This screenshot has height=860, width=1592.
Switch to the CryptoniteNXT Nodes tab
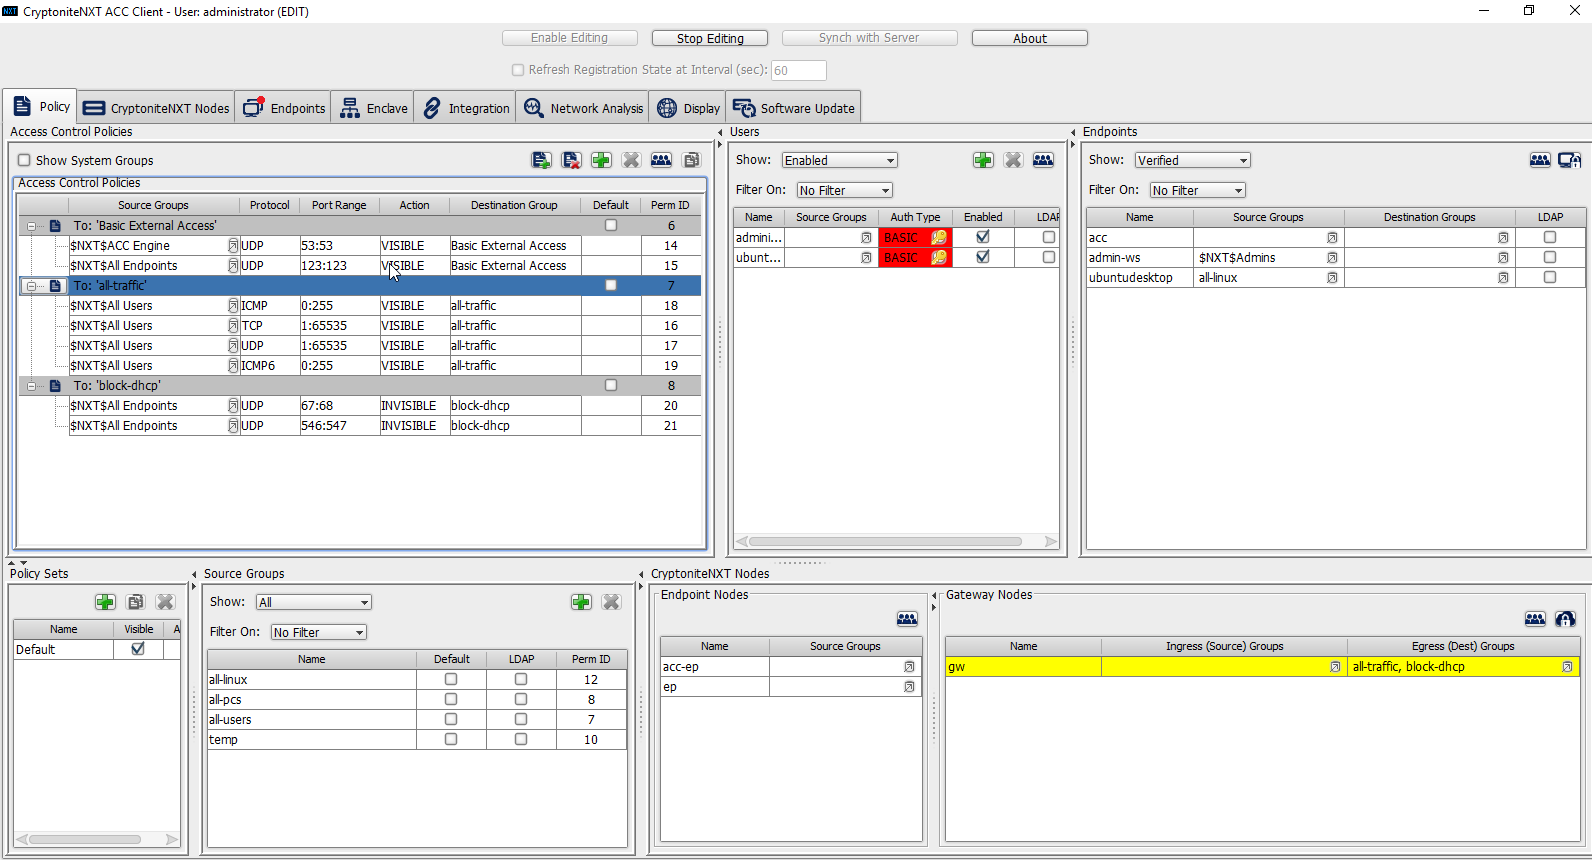[156, 108]
